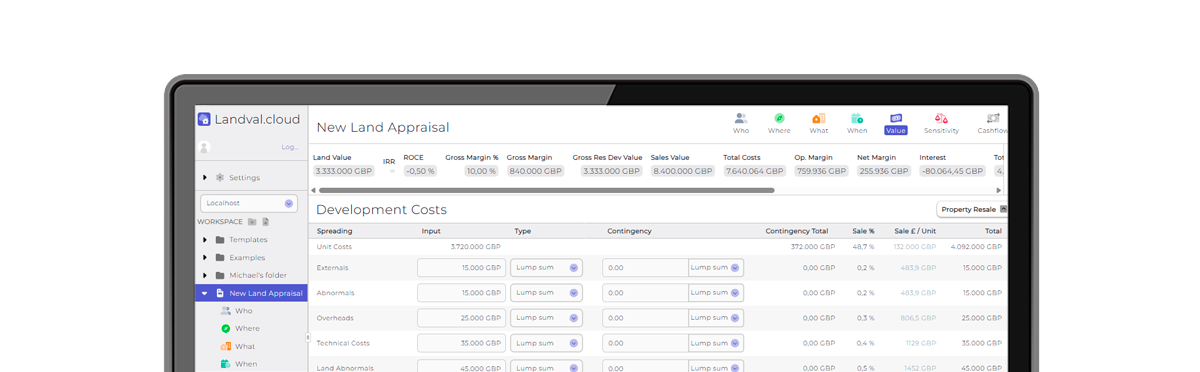Collapse the New Land Appraisal node
Screen dimensions: 1200x372
click(x=205, y=293)
